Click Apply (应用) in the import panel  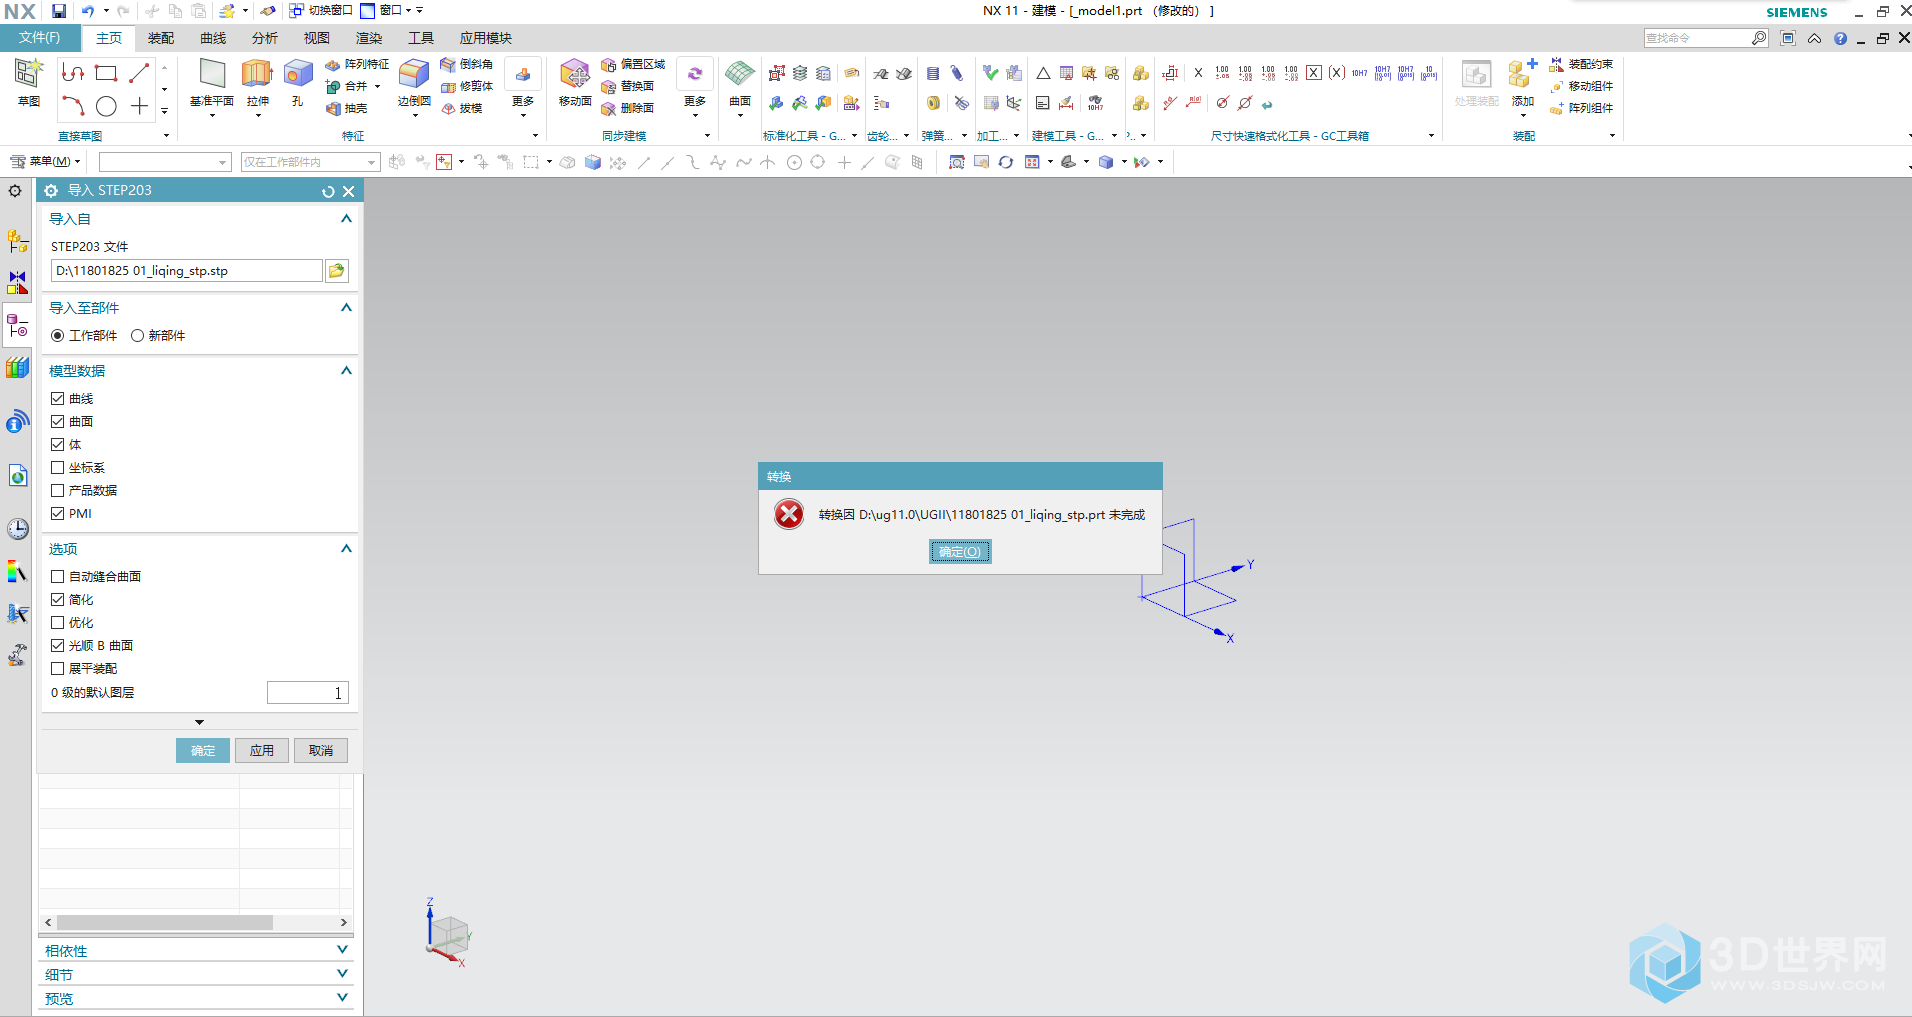pos(262,751)
